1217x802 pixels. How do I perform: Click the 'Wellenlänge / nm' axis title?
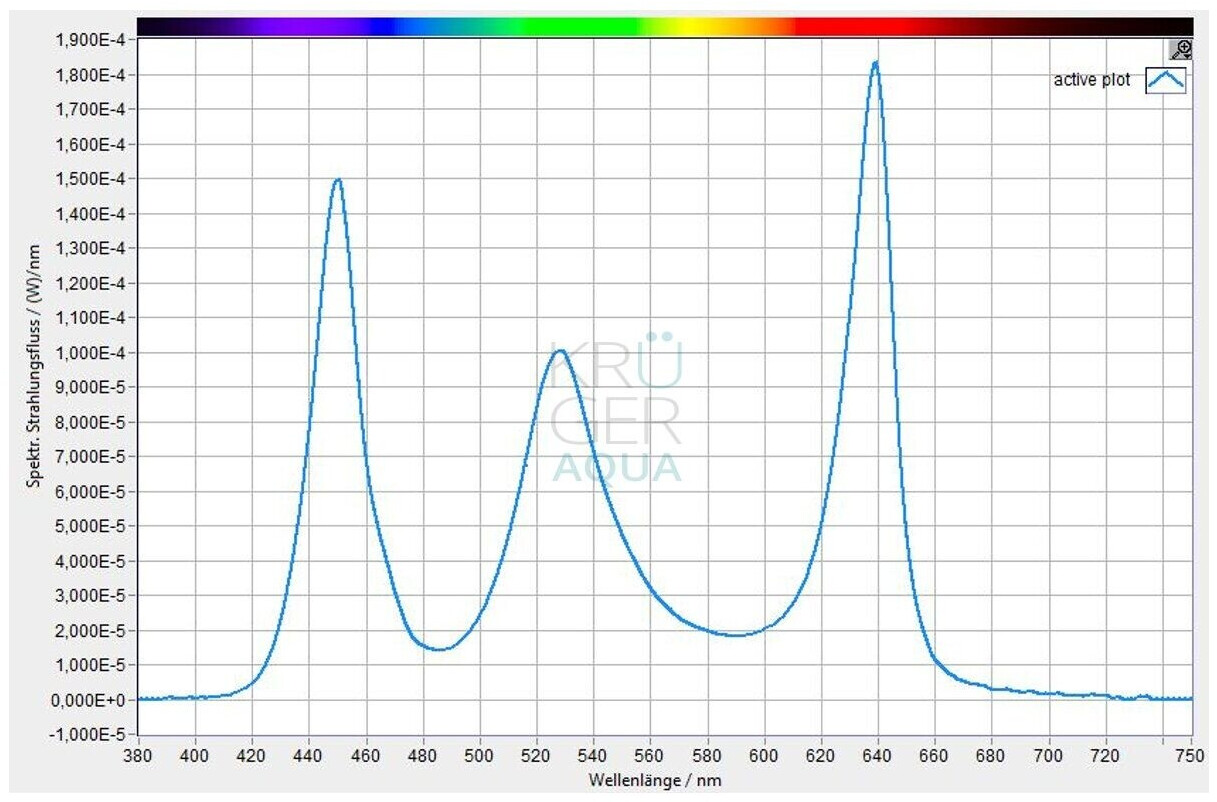click(x=655, y=781)
